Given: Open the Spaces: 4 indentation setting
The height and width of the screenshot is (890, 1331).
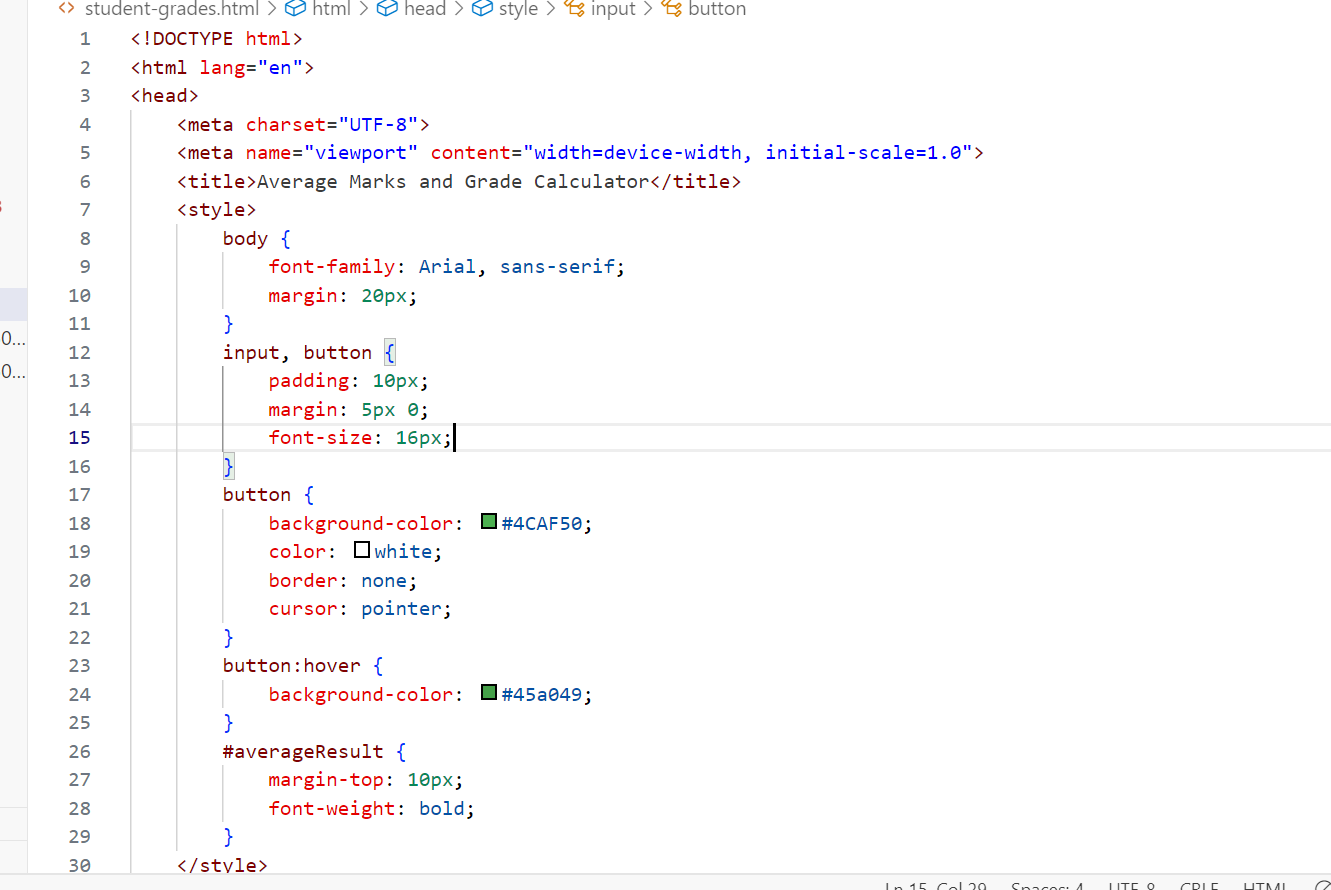Looking at the screenshot, I should (1047, 884).
